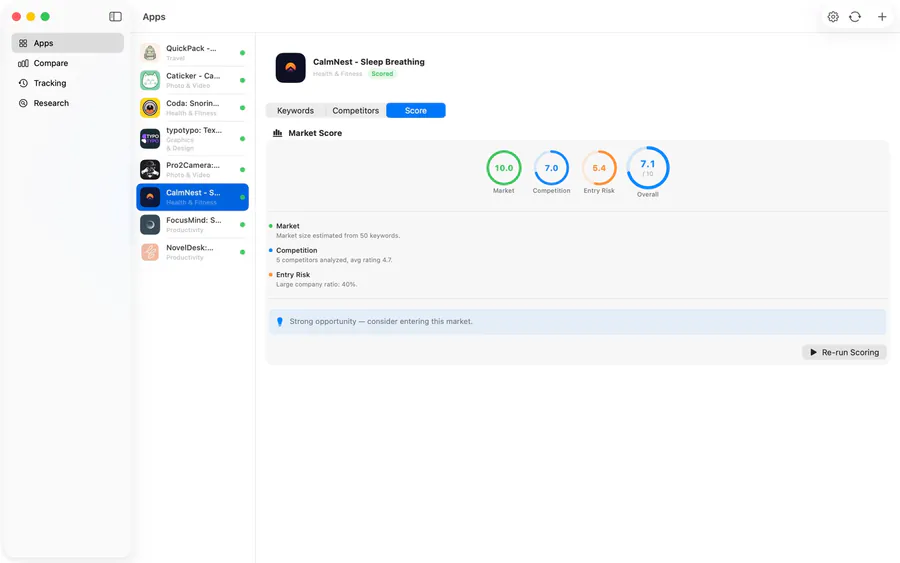900x563 pixels.
Task: Click the Market Score chart icon
Action: [278, 133]
